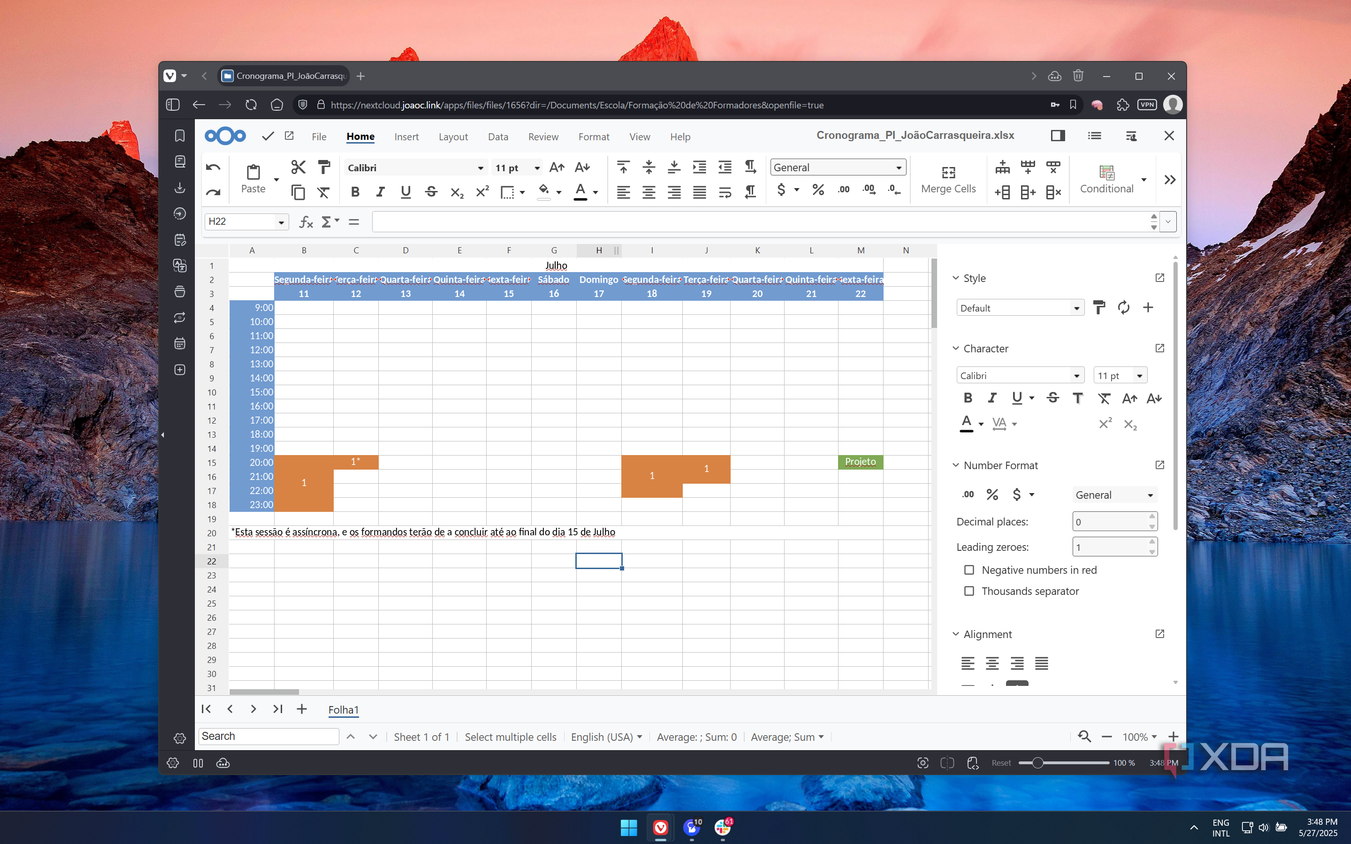Image resolution: width=1351 pixels, height=844 pixels.
Task: Delete columns icon in toolbar
Action: (1053, 192)
